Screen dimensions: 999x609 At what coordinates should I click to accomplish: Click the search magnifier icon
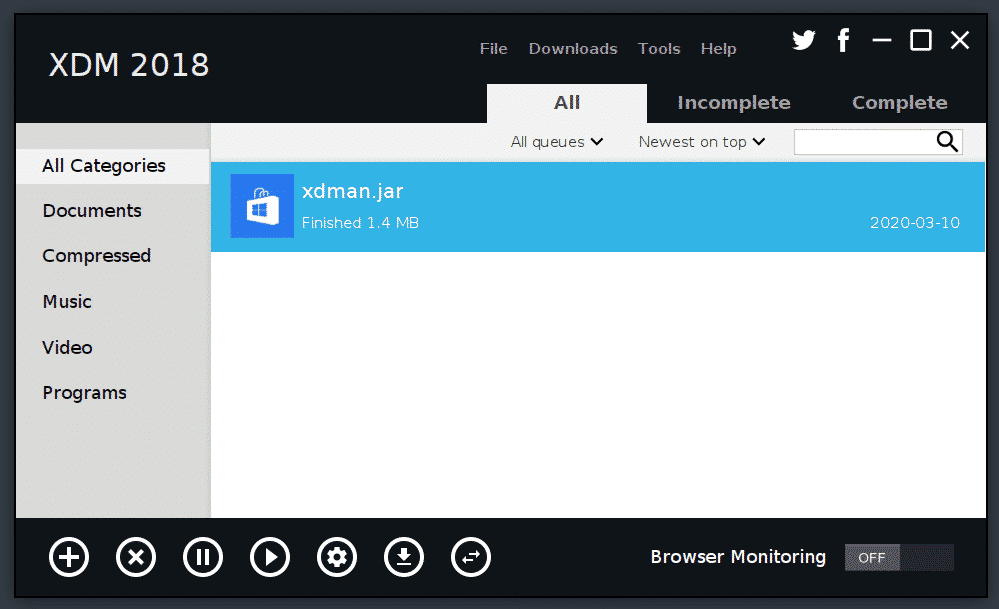click(947, 141)
